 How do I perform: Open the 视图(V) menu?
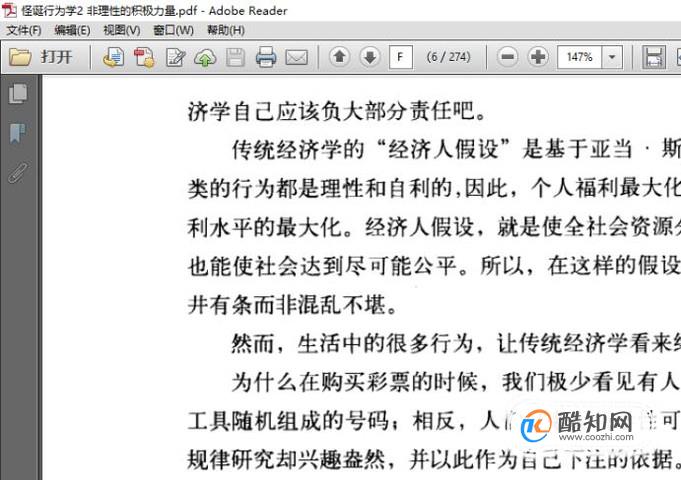click(122, 30)
